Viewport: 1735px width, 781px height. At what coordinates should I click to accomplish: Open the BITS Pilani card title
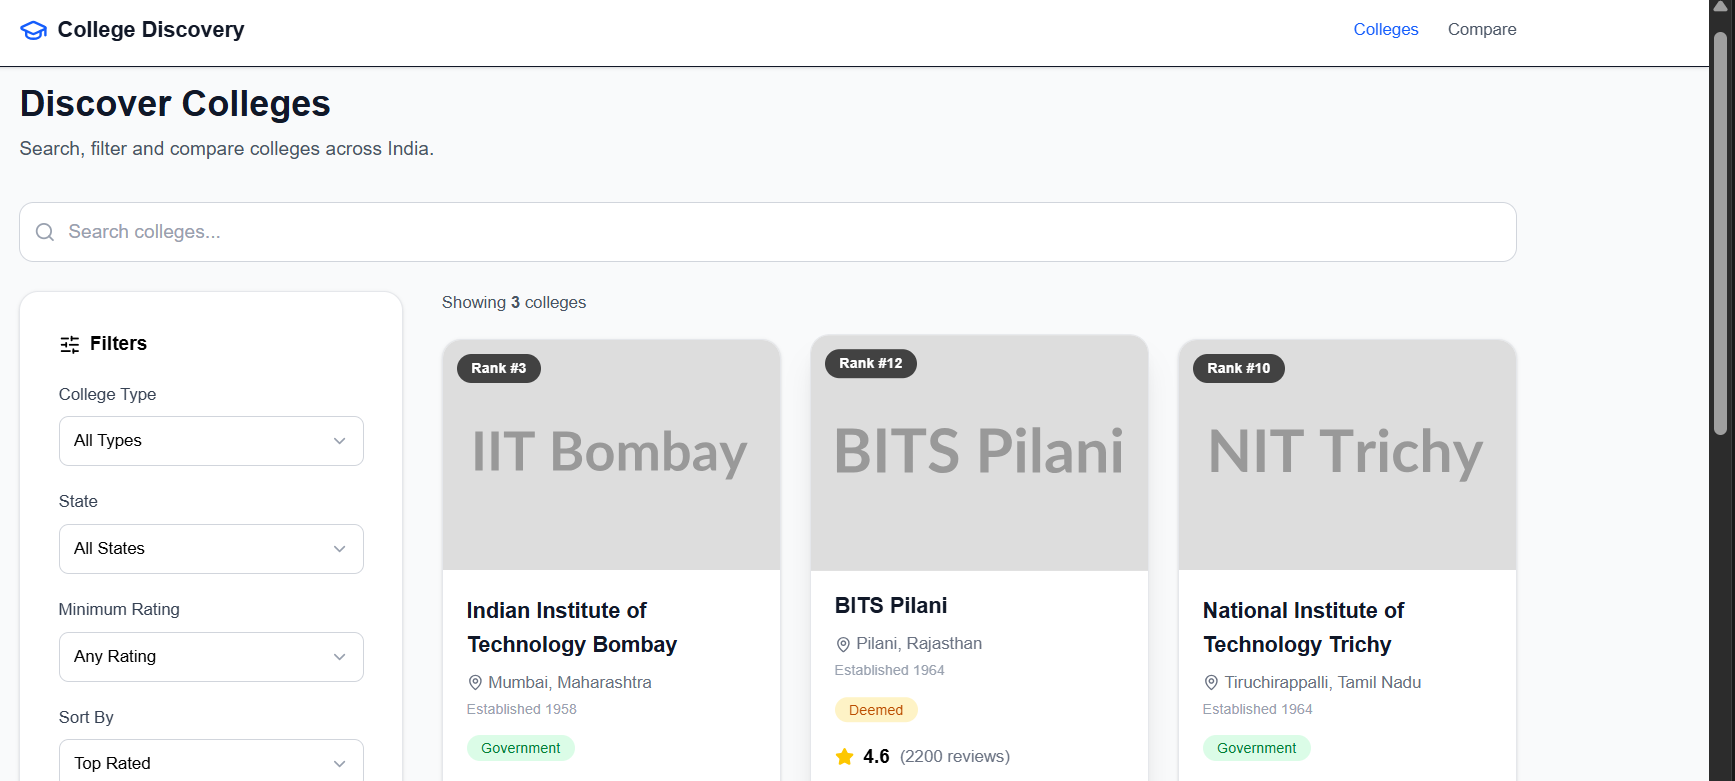[x=891, y=606]
